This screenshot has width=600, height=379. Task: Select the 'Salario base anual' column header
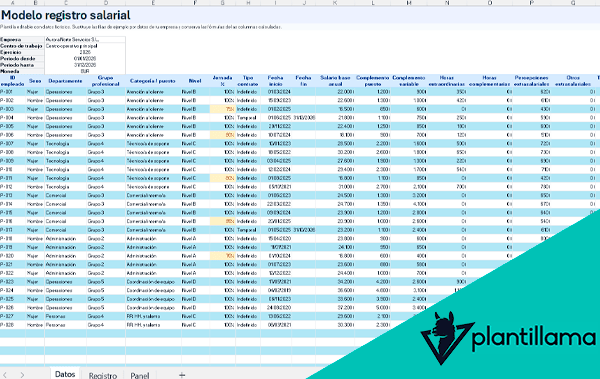pyautogui.click(x=335, y=81)
